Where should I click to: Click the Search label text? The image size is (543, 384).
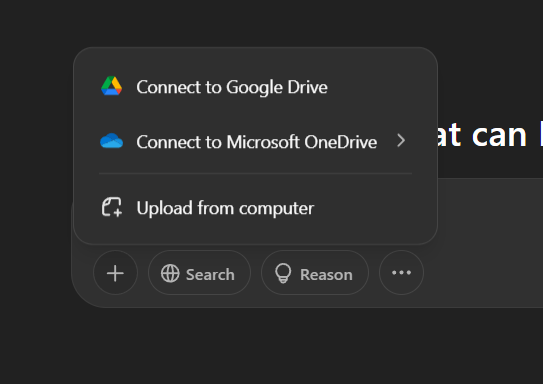(210, 275)
